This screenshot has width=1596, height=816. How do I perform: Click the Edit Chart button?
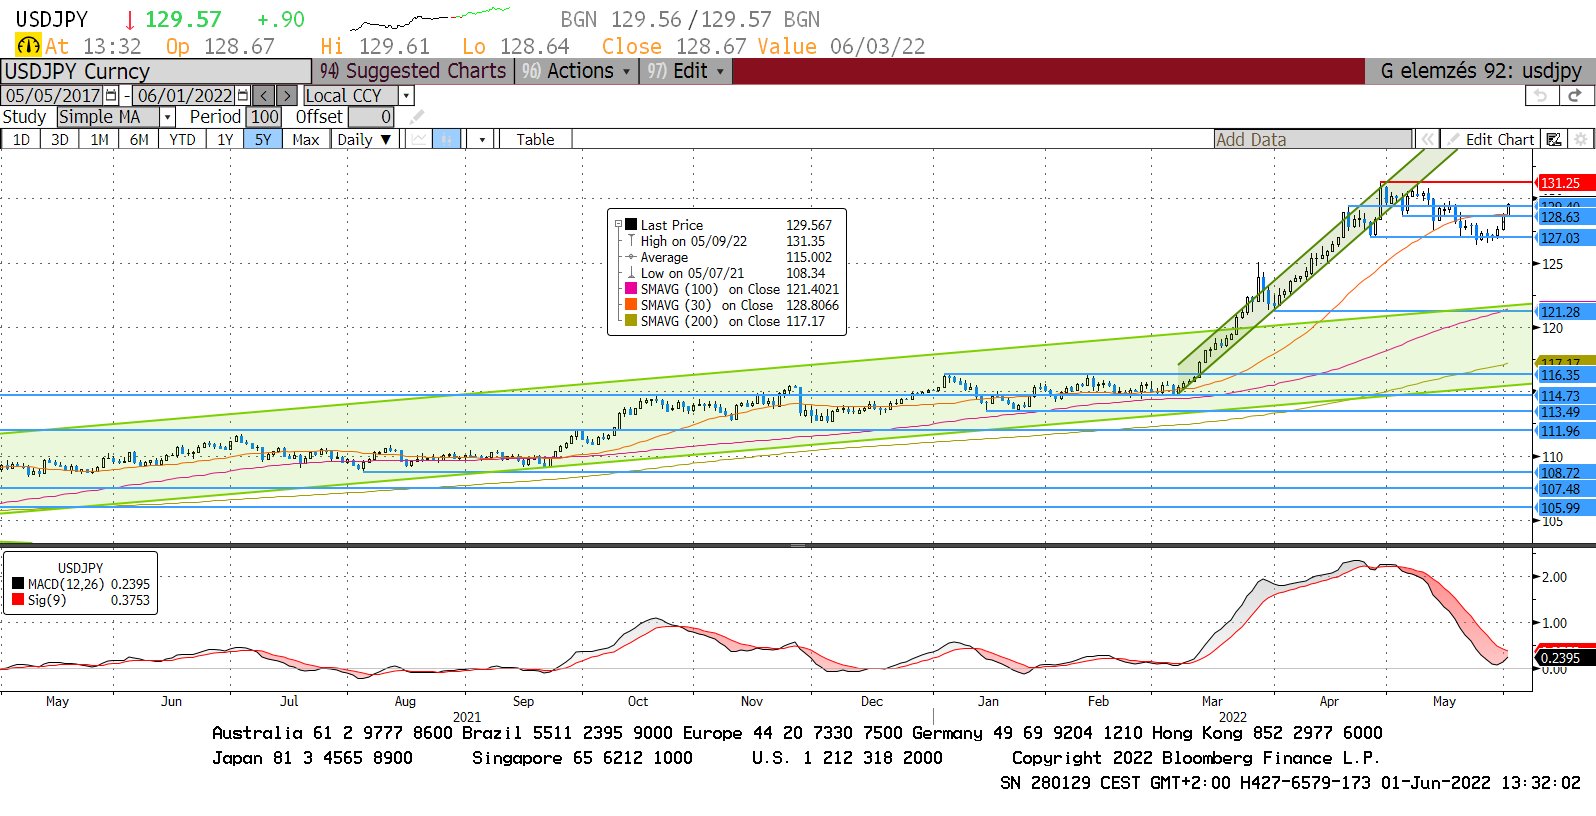coord(1498,140)
